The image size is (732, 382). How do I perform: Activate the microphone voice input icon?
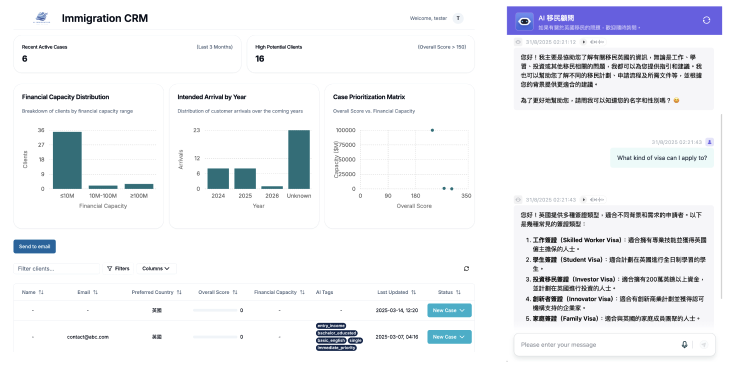pos(684,345)
